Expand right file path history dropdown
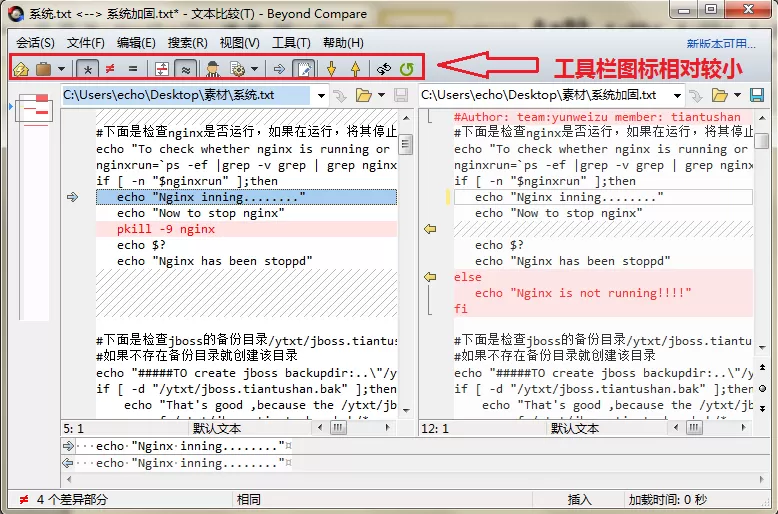 [677, 95]
